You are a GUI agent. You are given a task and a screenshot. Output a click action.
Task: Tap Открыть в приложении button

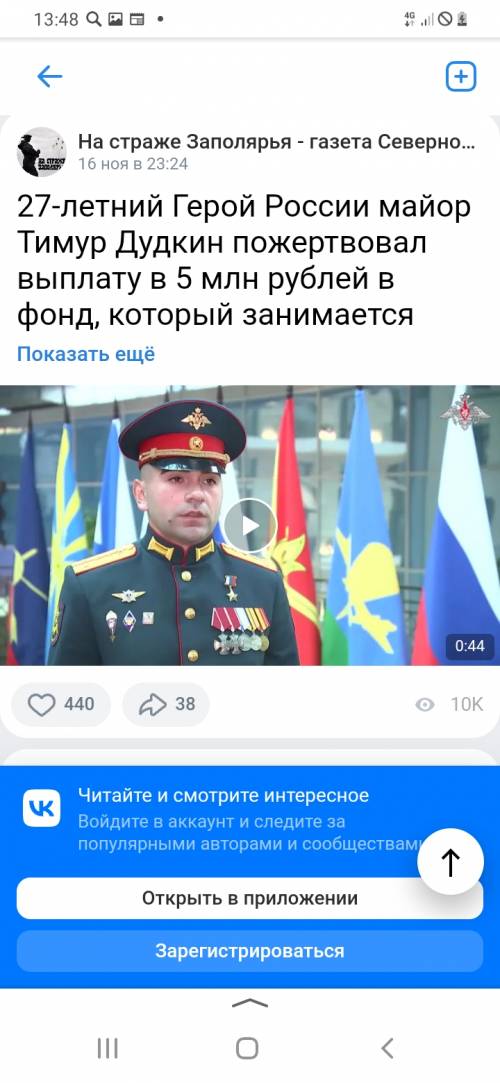(250, 899)
